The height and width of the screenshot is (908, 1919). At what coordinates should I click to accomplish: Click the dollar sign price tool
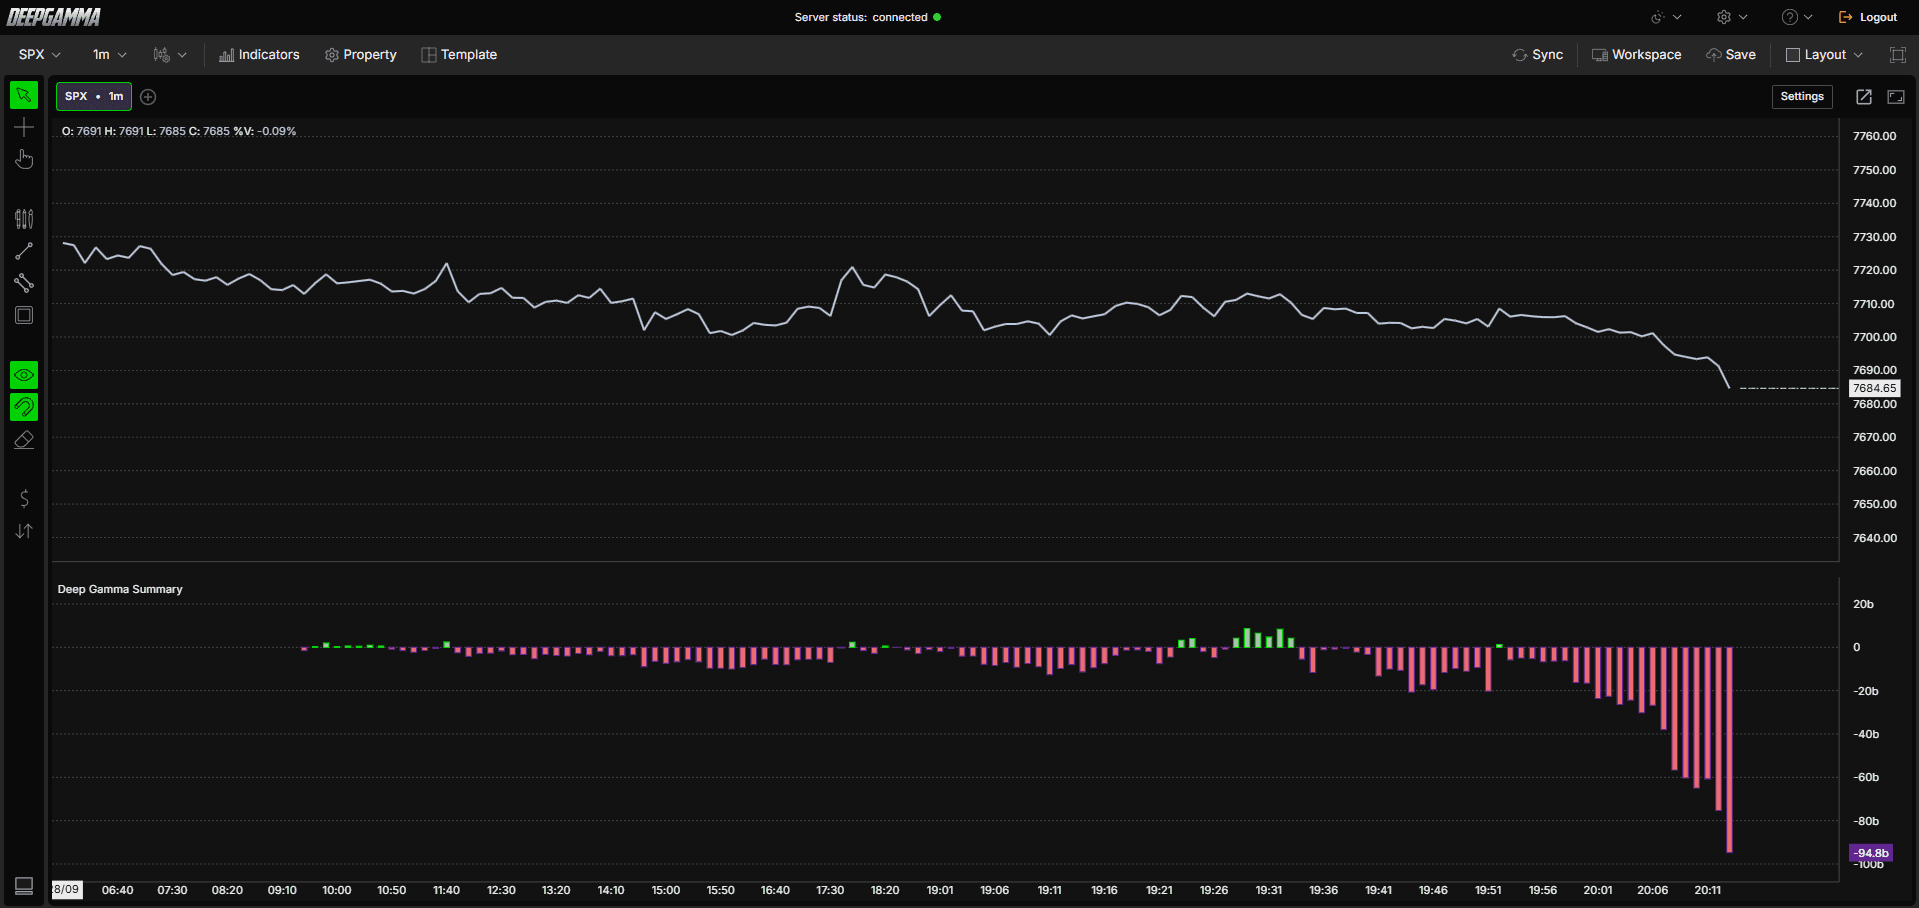point(24,498)
